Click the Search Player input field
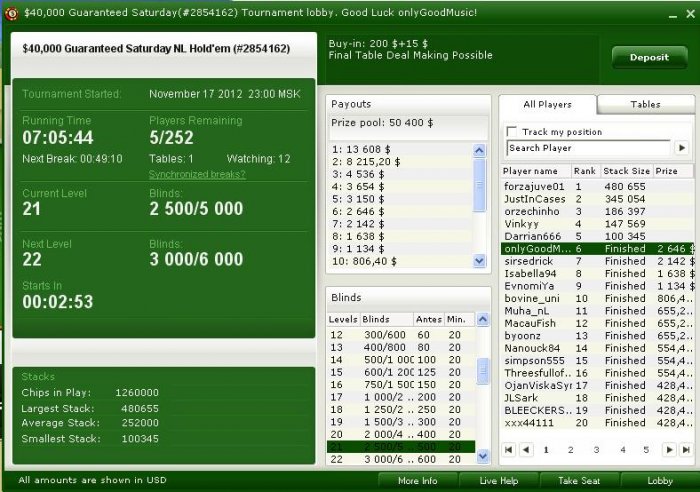Image resolution: width=700 pixels, height=492 pixels. pyautogui.click(x=588, y=148)
